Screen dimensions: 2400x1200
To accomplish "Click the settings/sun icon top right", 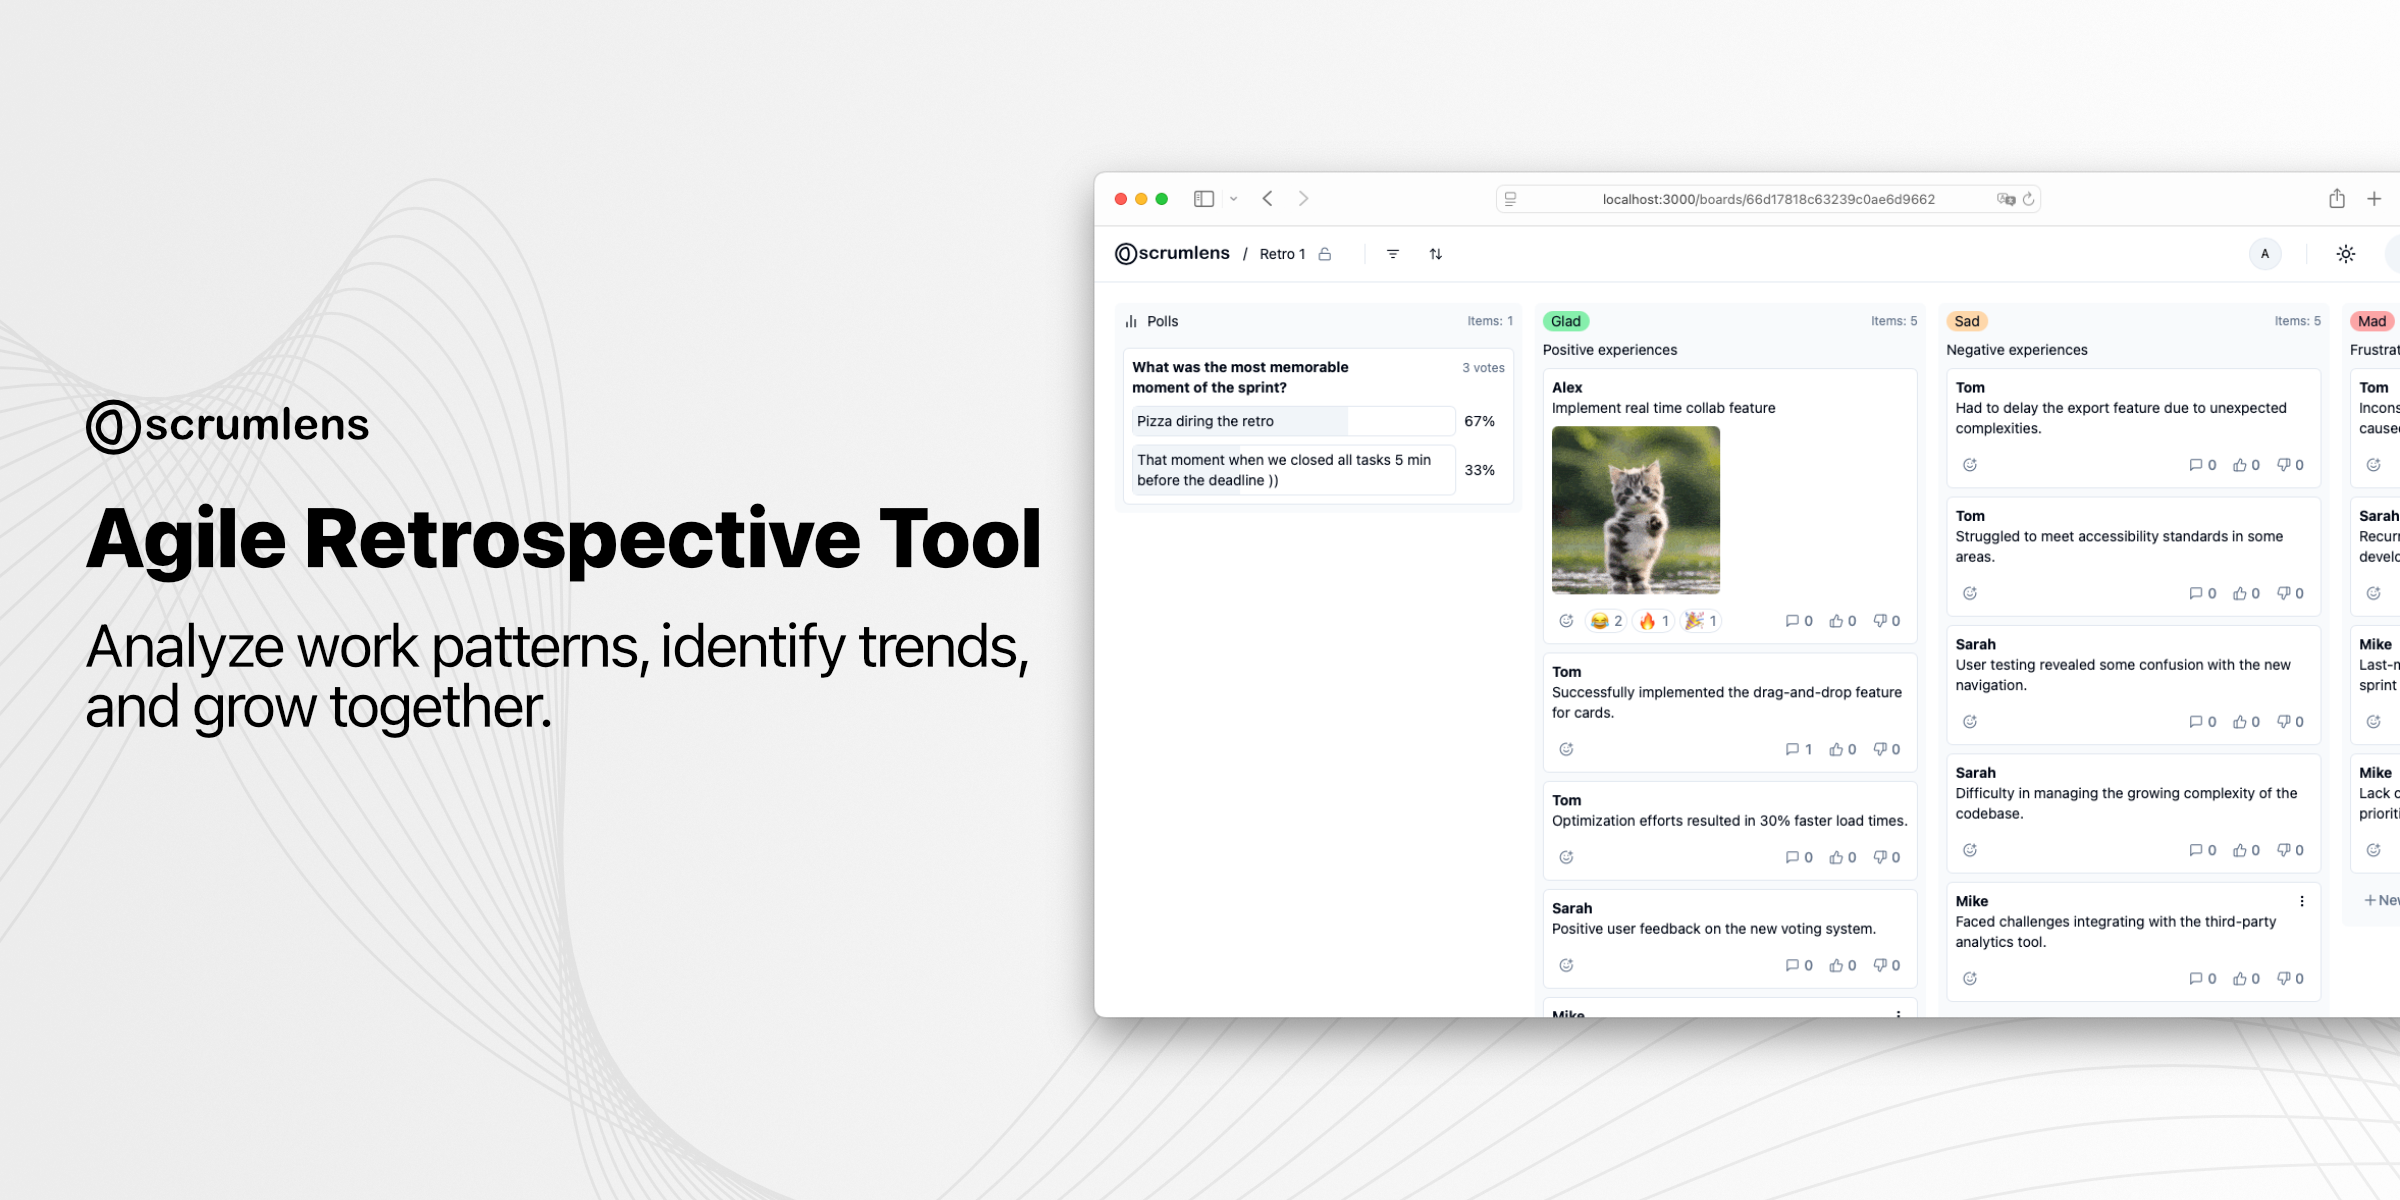I will pos(2346,251).
